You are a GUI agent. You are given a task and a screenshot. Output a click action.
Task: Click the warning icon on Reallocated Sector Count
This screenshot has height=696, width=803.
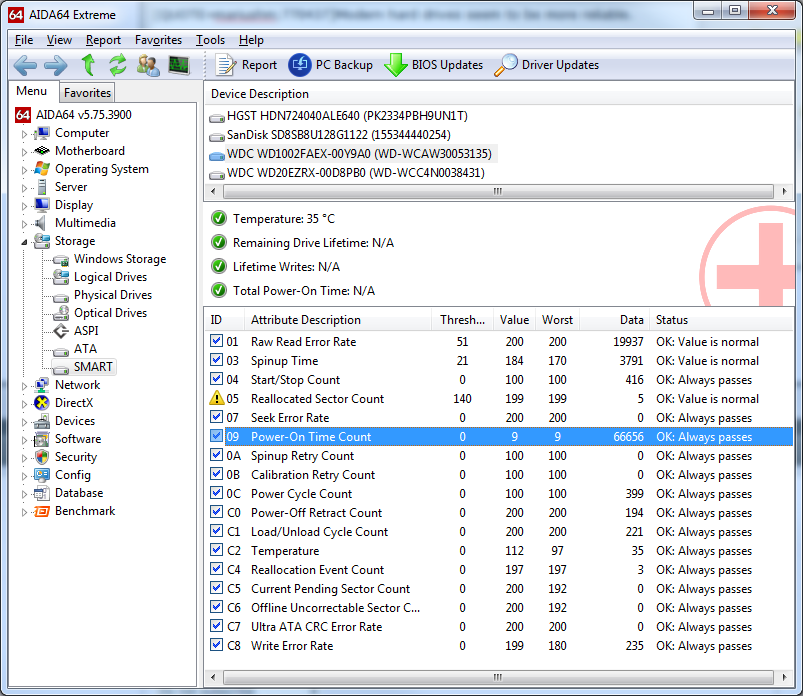217,398
